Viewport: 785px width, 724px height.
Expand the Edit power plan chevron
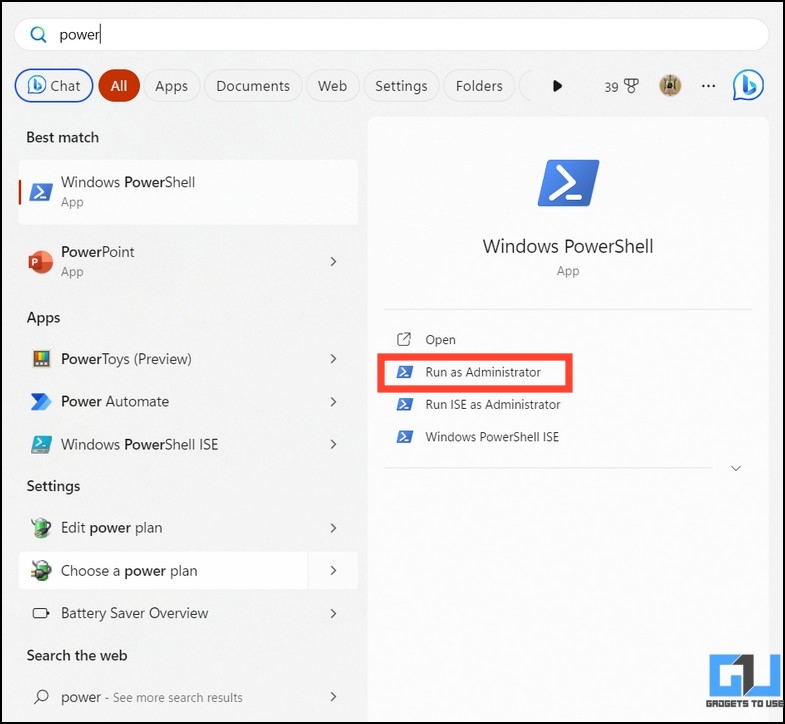pos(333,528)
